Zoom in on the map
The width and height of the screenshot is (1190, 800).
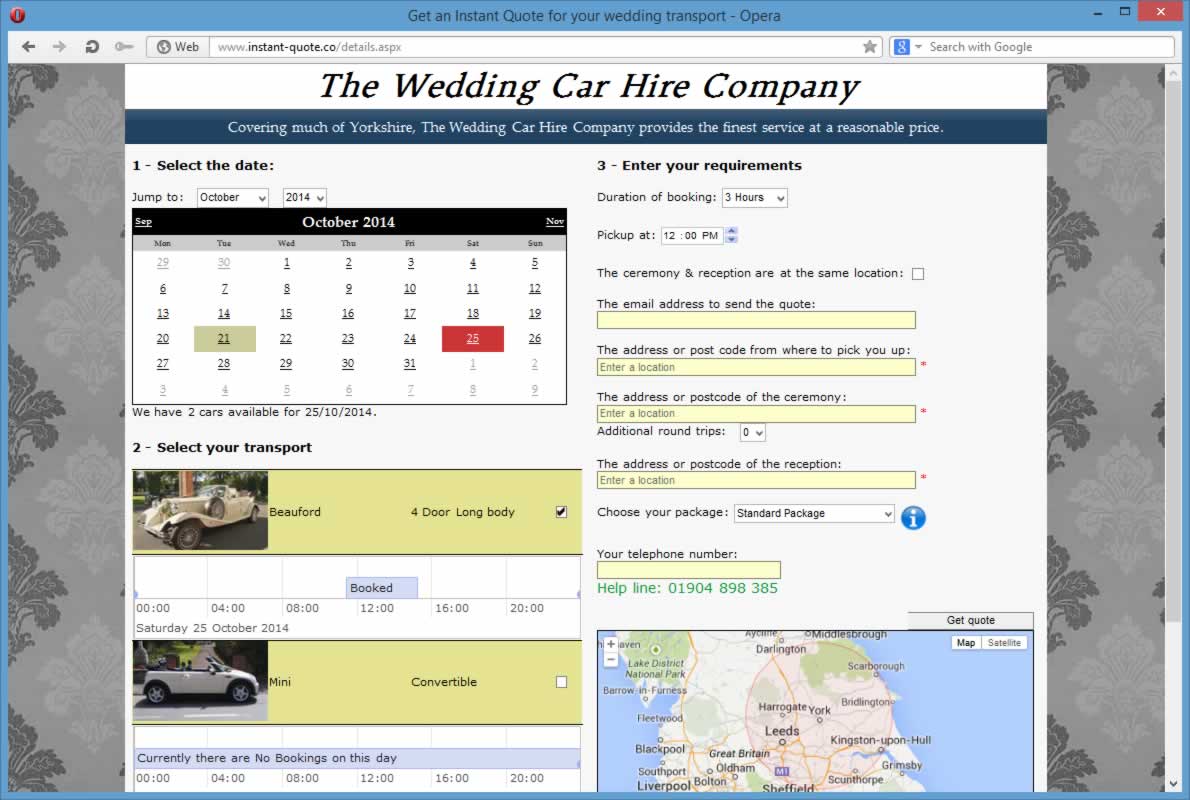[x=611, y=645]
